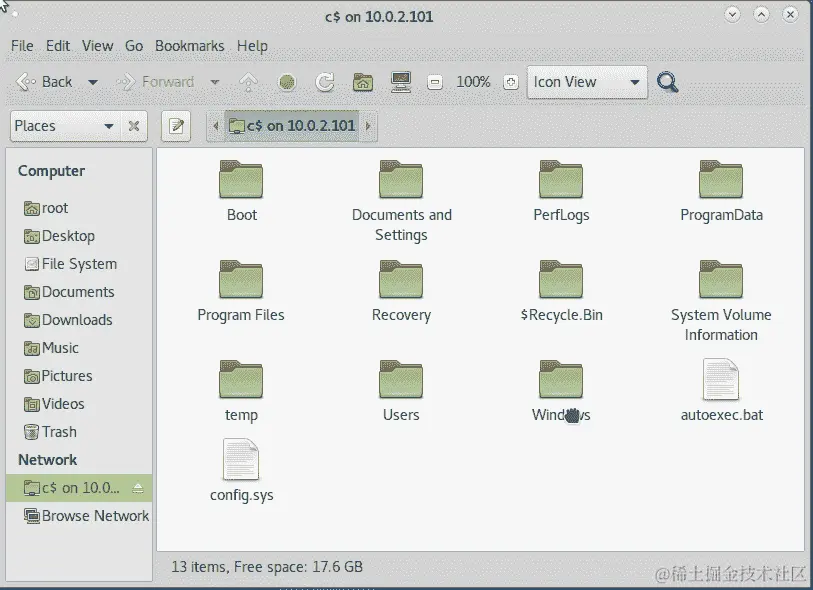813x590 pixels.
Task: Open the Bookmarks menu
Action: pyautogui.click(x=190, y=46)
